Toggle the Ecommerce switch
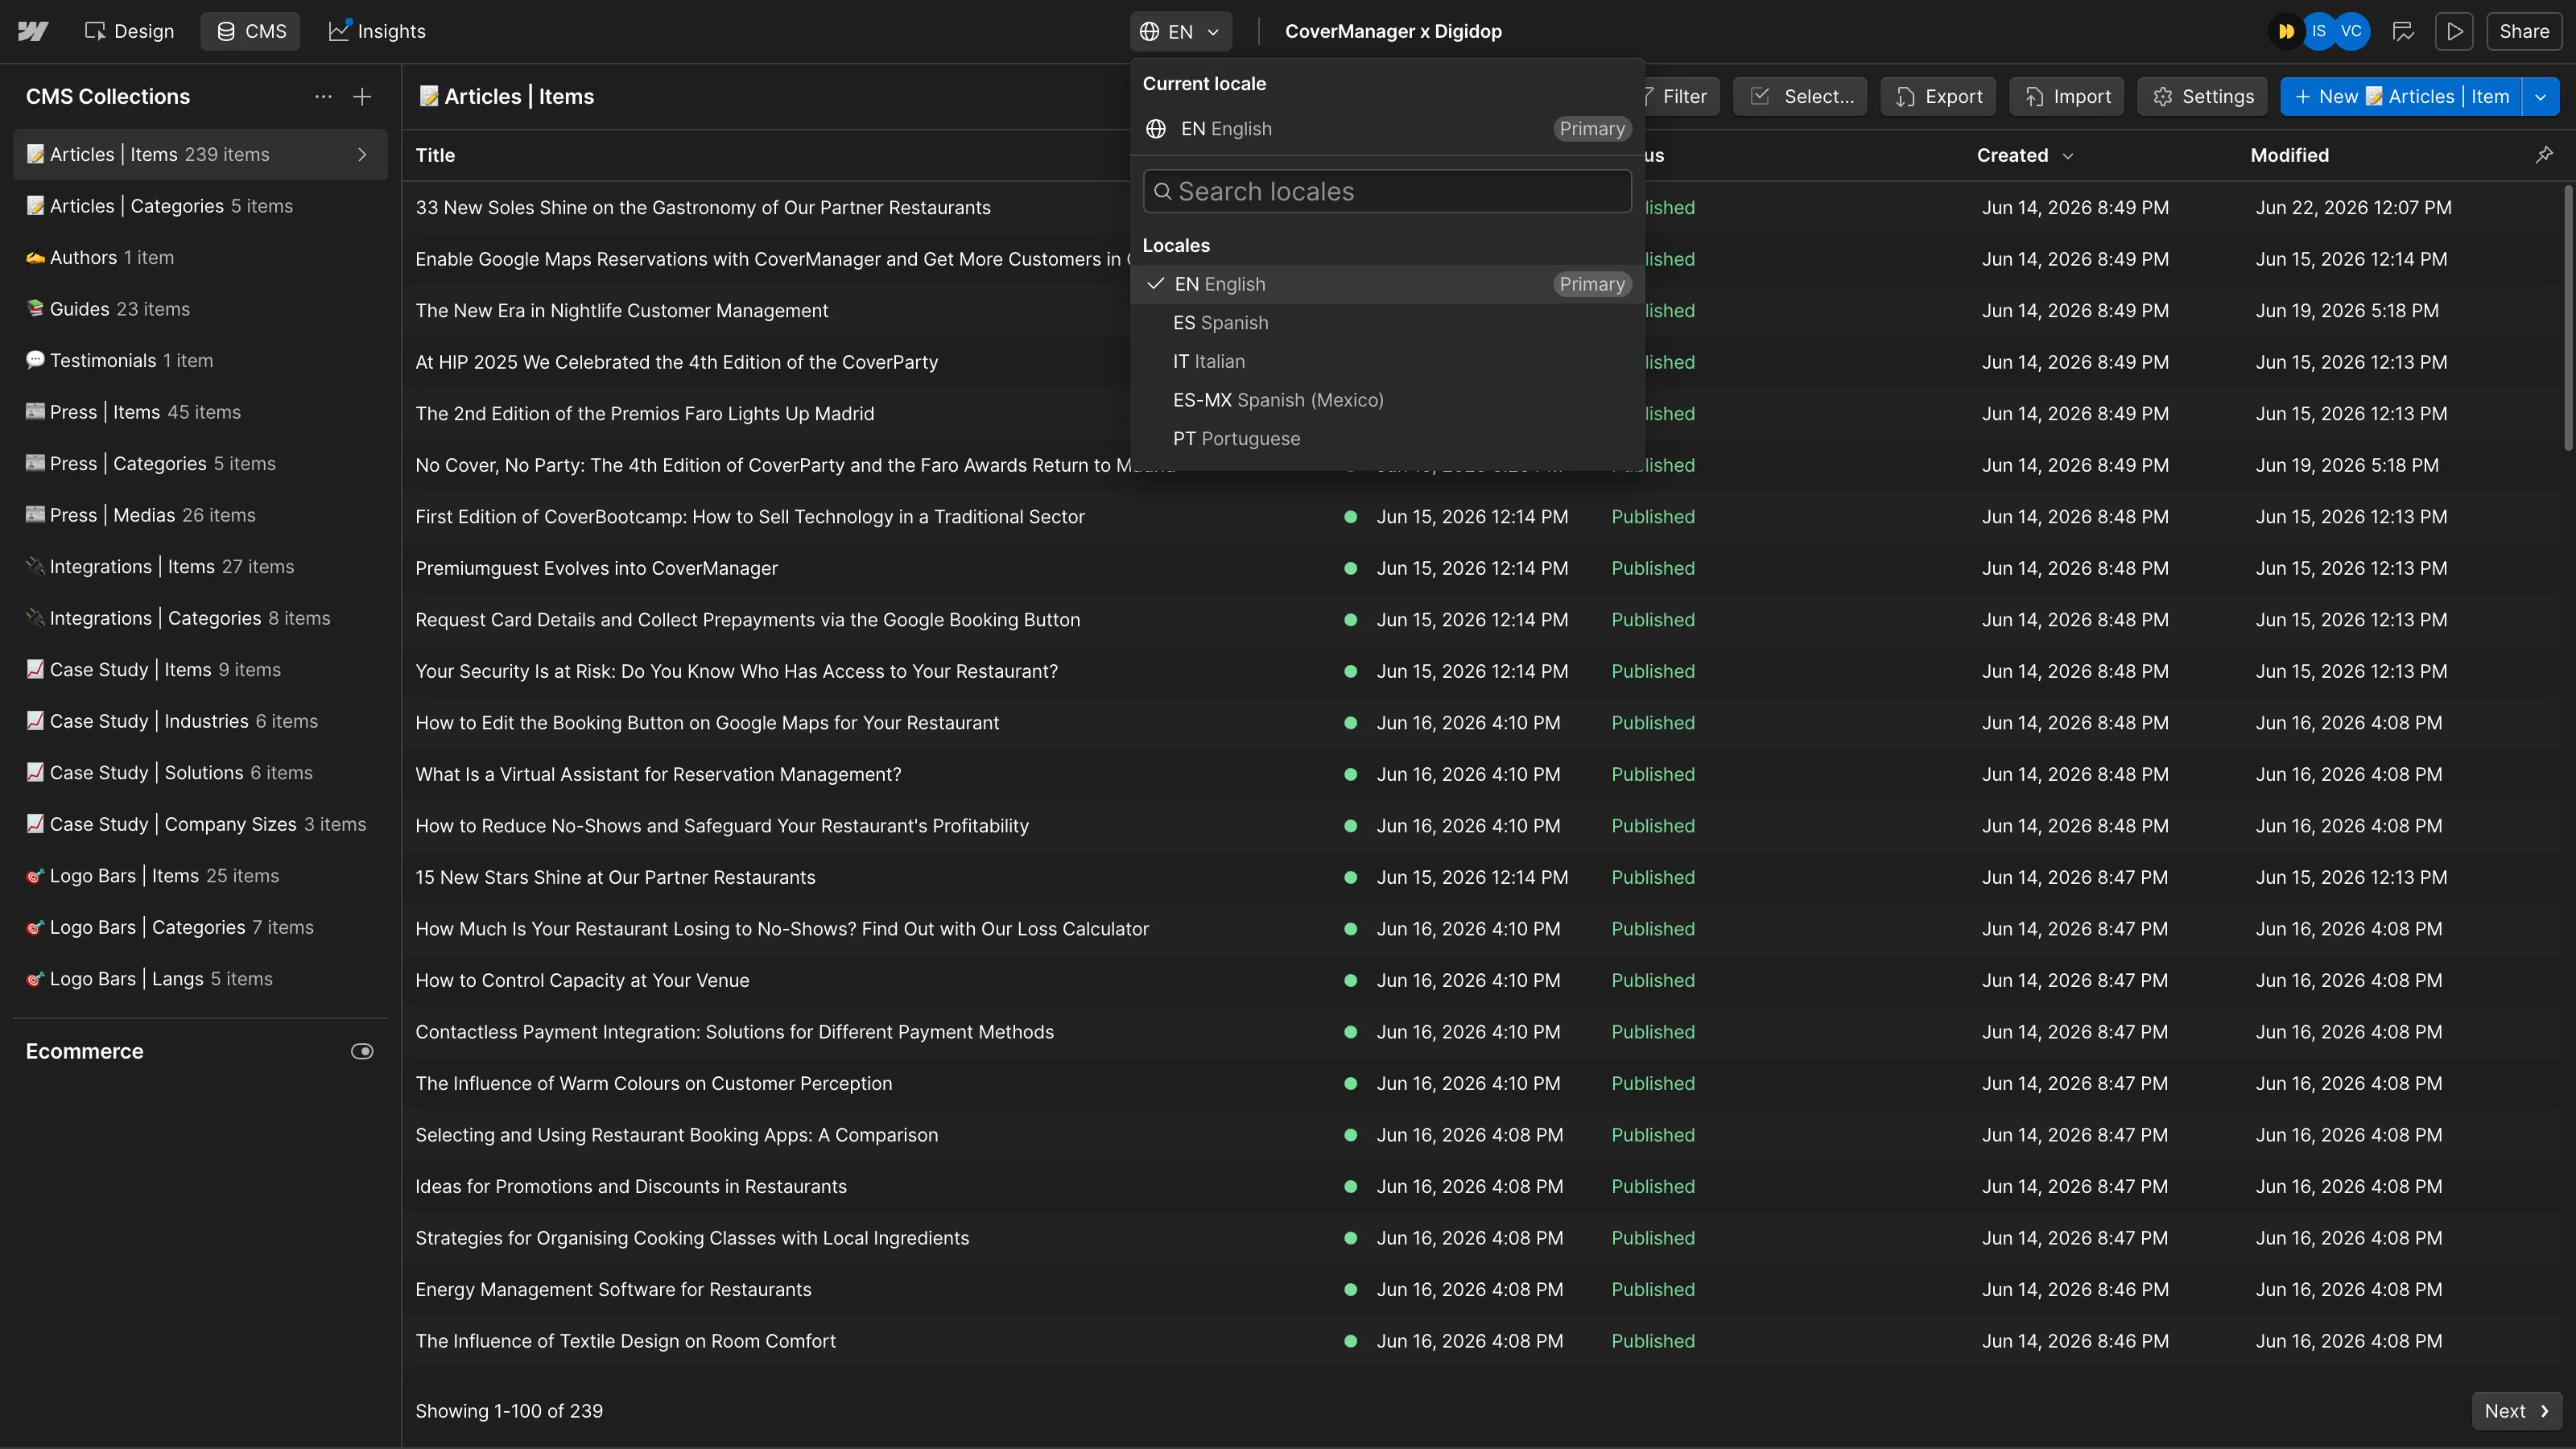The width and height of the screenshot is (2576, 1449). click(362, 1051)
